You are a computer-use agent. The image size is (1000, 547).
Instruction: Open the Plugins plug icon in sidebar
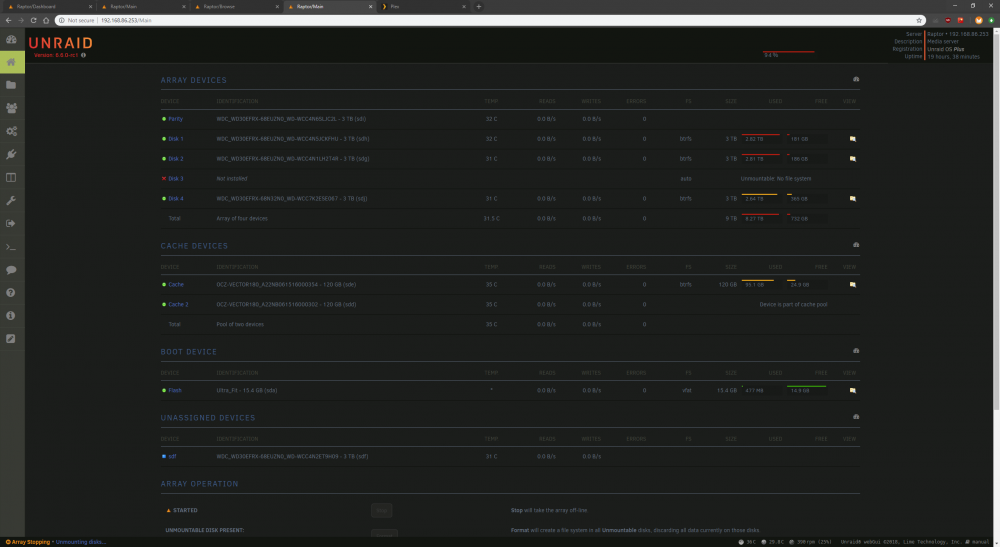(11, 154)
